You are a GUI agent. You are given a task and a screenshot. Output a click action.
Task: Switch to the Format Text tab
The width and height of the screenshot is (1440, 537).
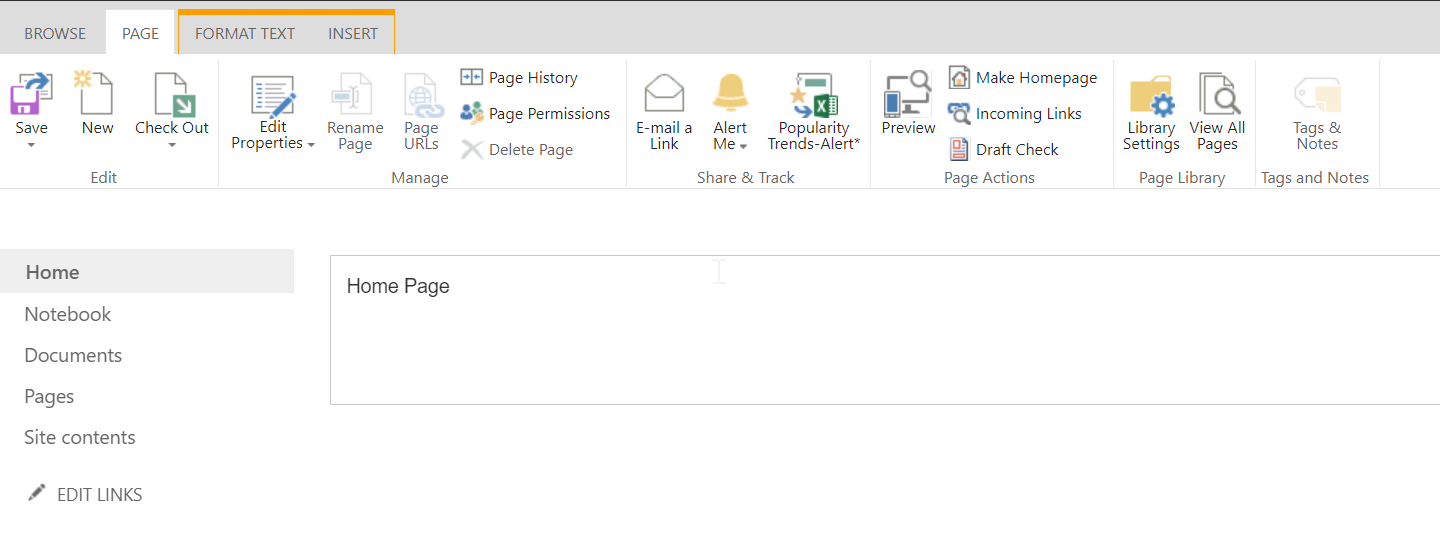(x=245, y=33)
